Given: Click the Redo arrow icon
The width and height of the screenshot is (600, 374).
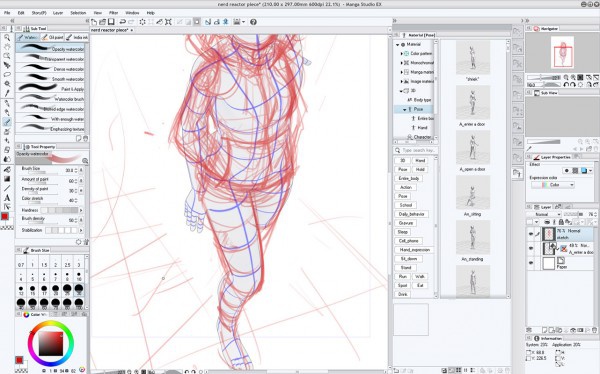Looking at the screenshot, I should coord(131,22).
